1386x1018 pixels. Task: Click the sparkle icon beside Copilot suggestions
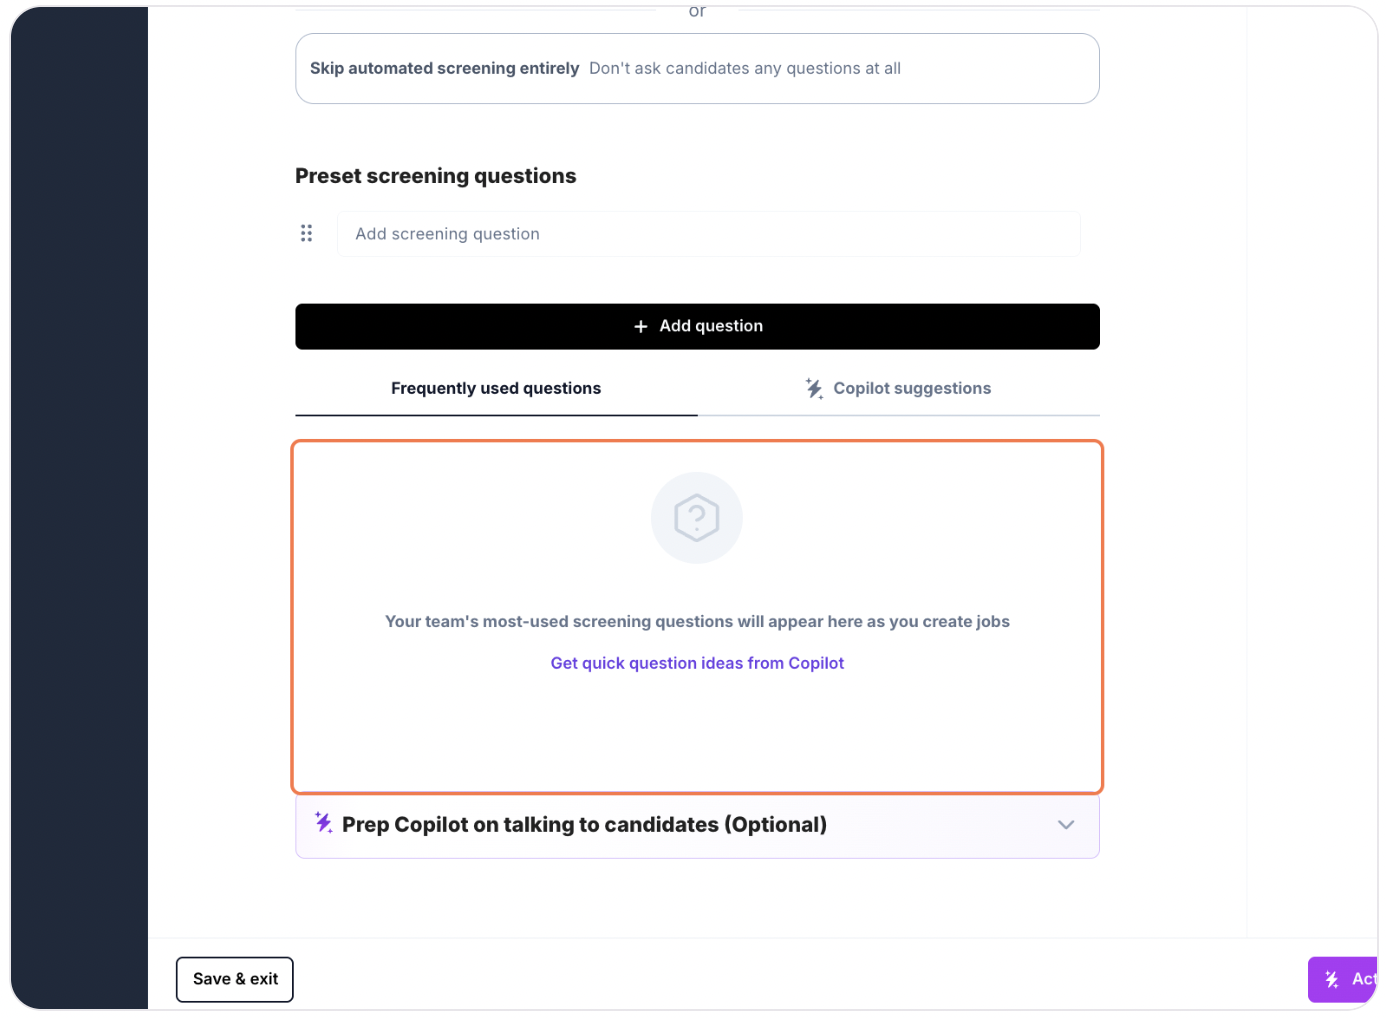click(815, 388)
